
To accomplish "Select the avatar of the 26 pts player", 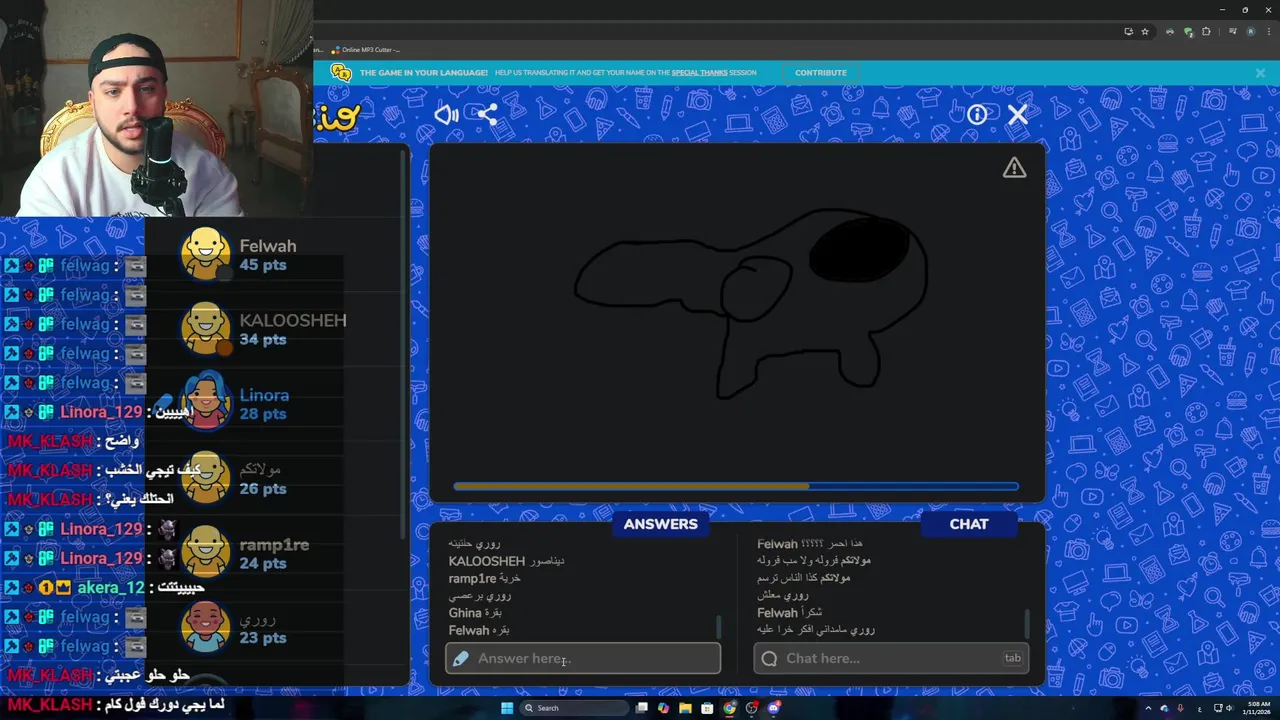I will click(205, 478).
